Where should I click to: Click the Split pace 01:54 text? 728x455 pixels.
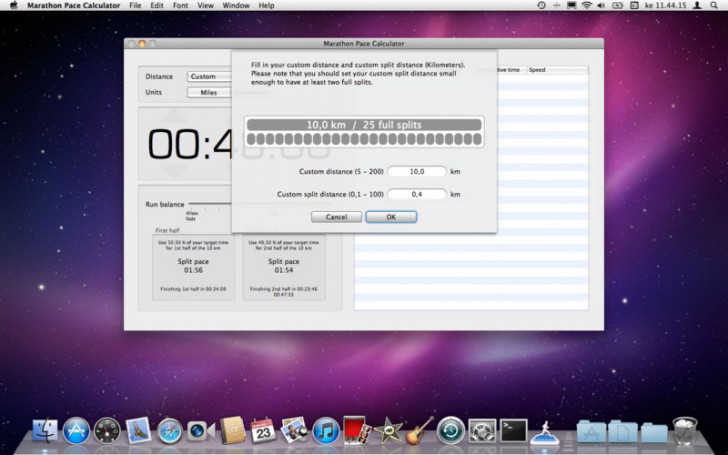pyautogui.click(x=284, y=266)
